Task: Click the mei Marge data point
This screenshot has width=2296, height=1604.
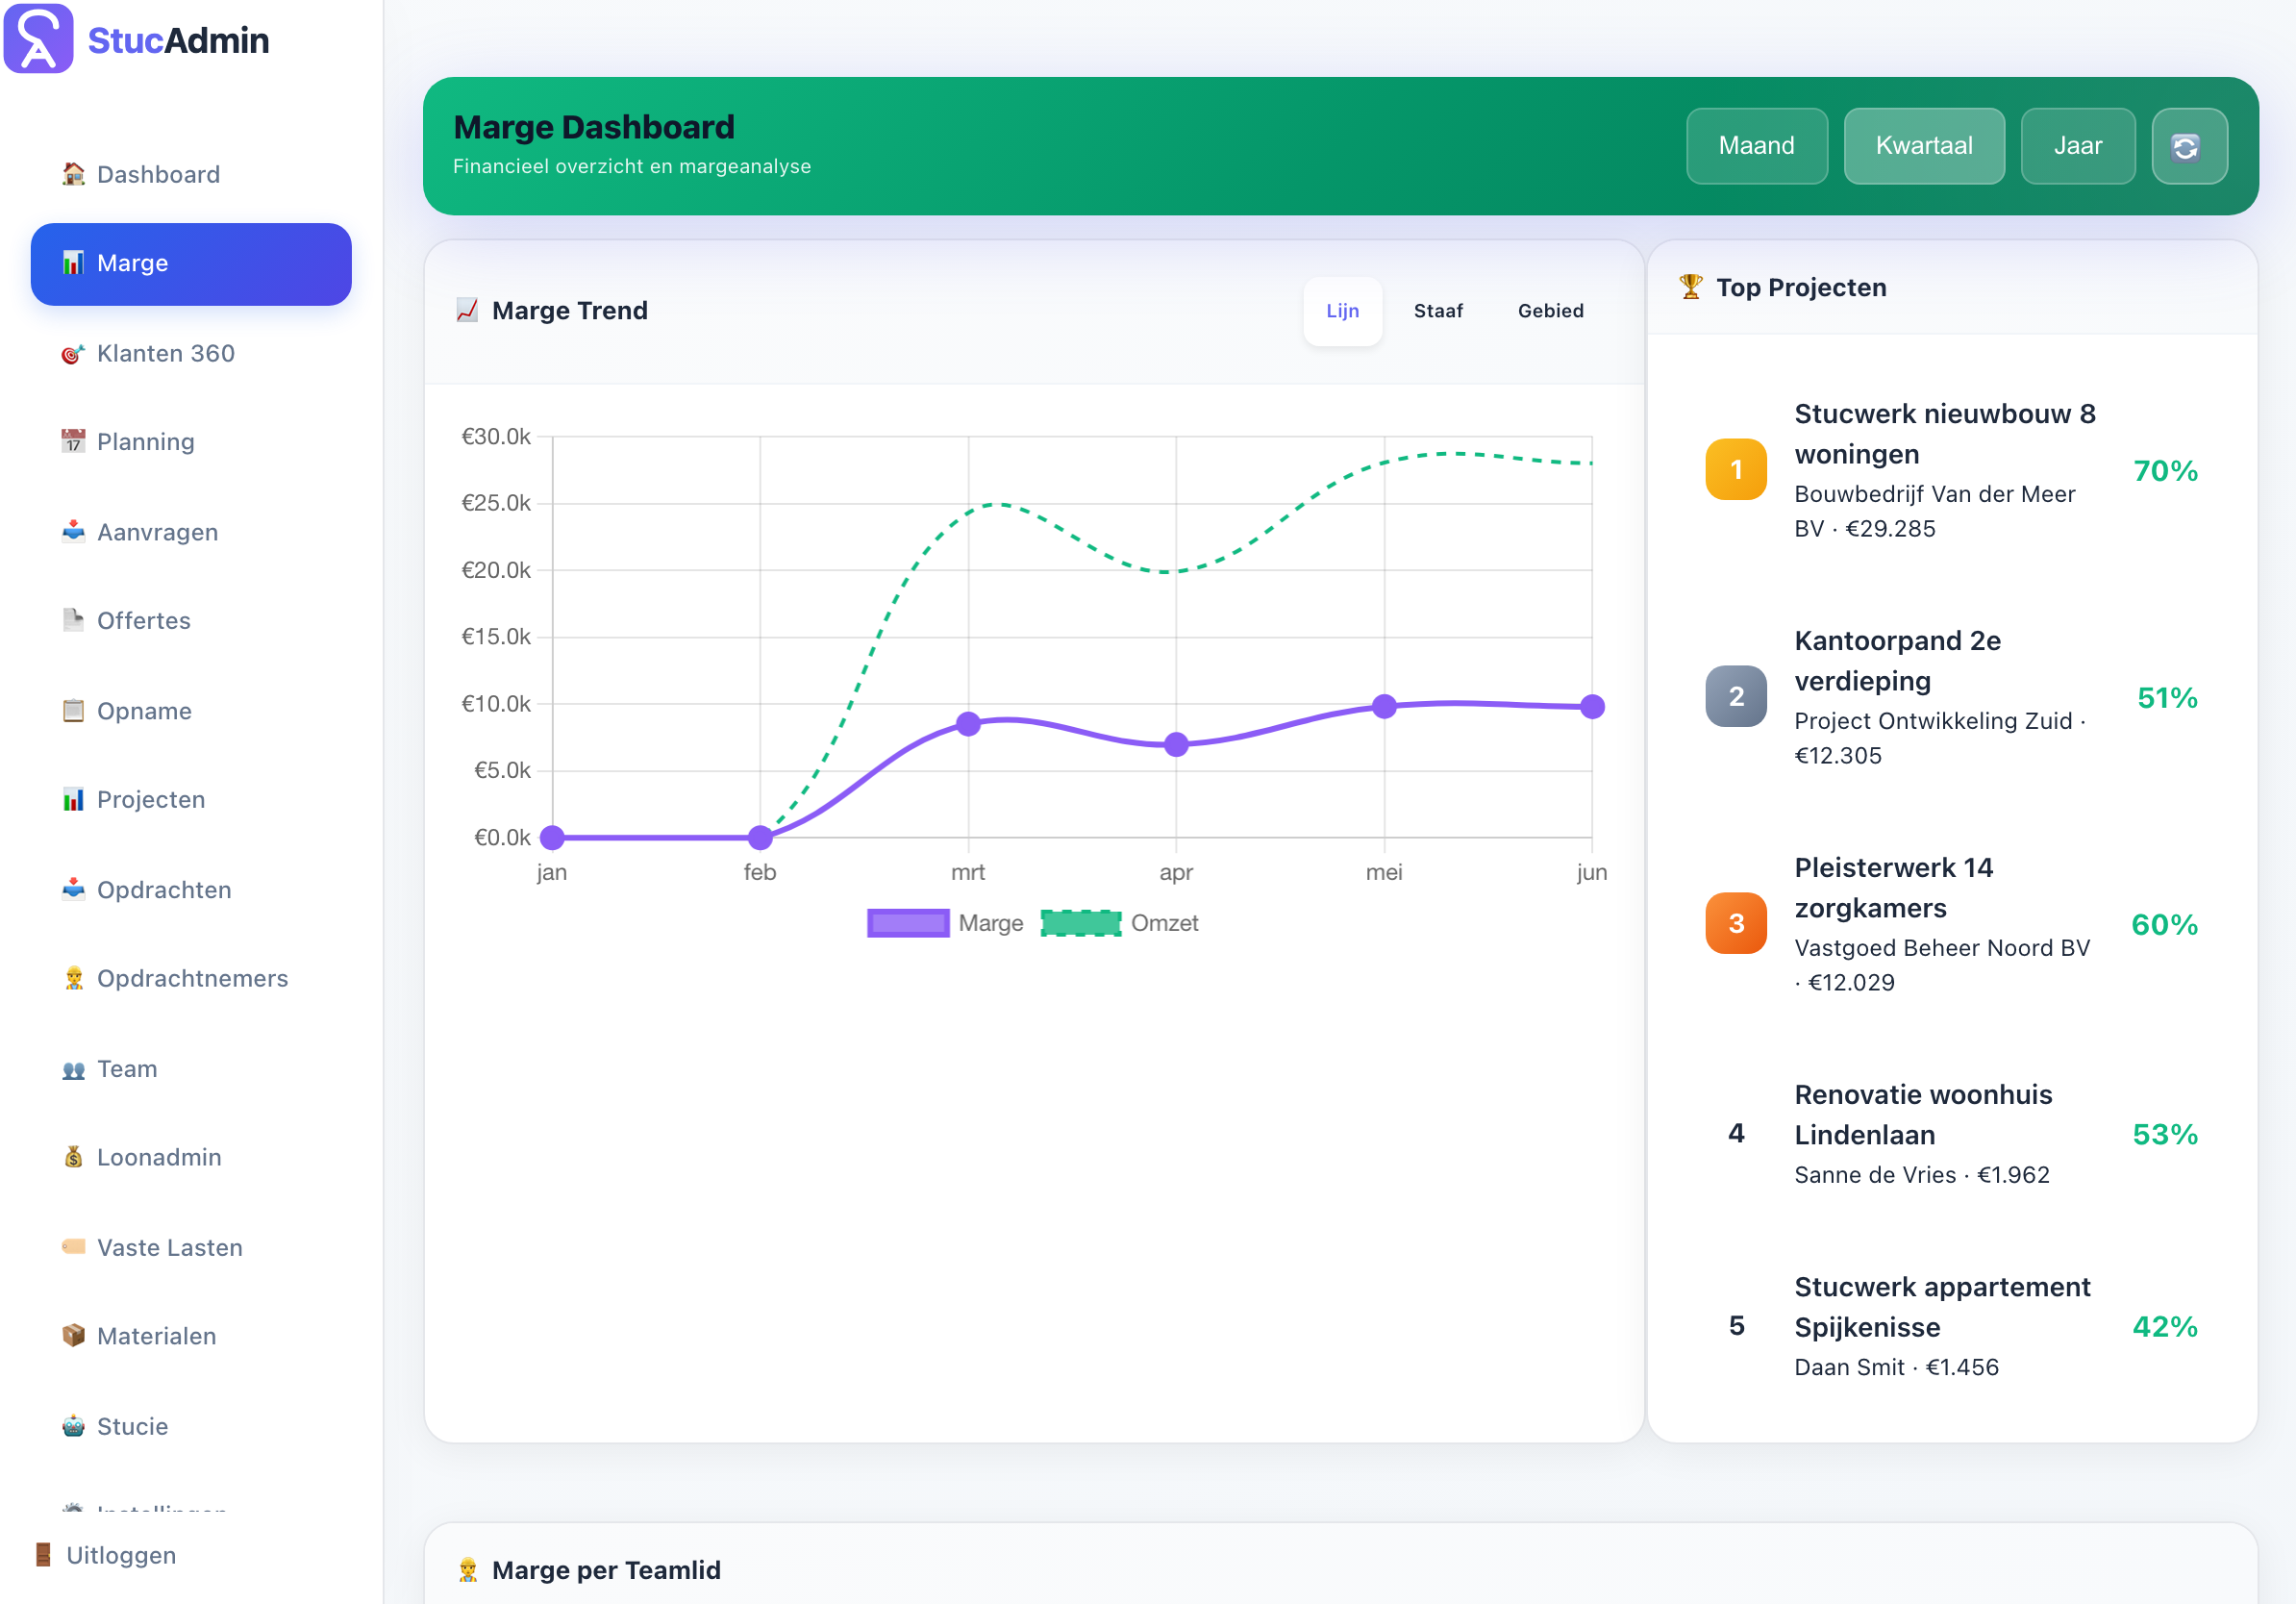Action: click(x=1384, y=707)
